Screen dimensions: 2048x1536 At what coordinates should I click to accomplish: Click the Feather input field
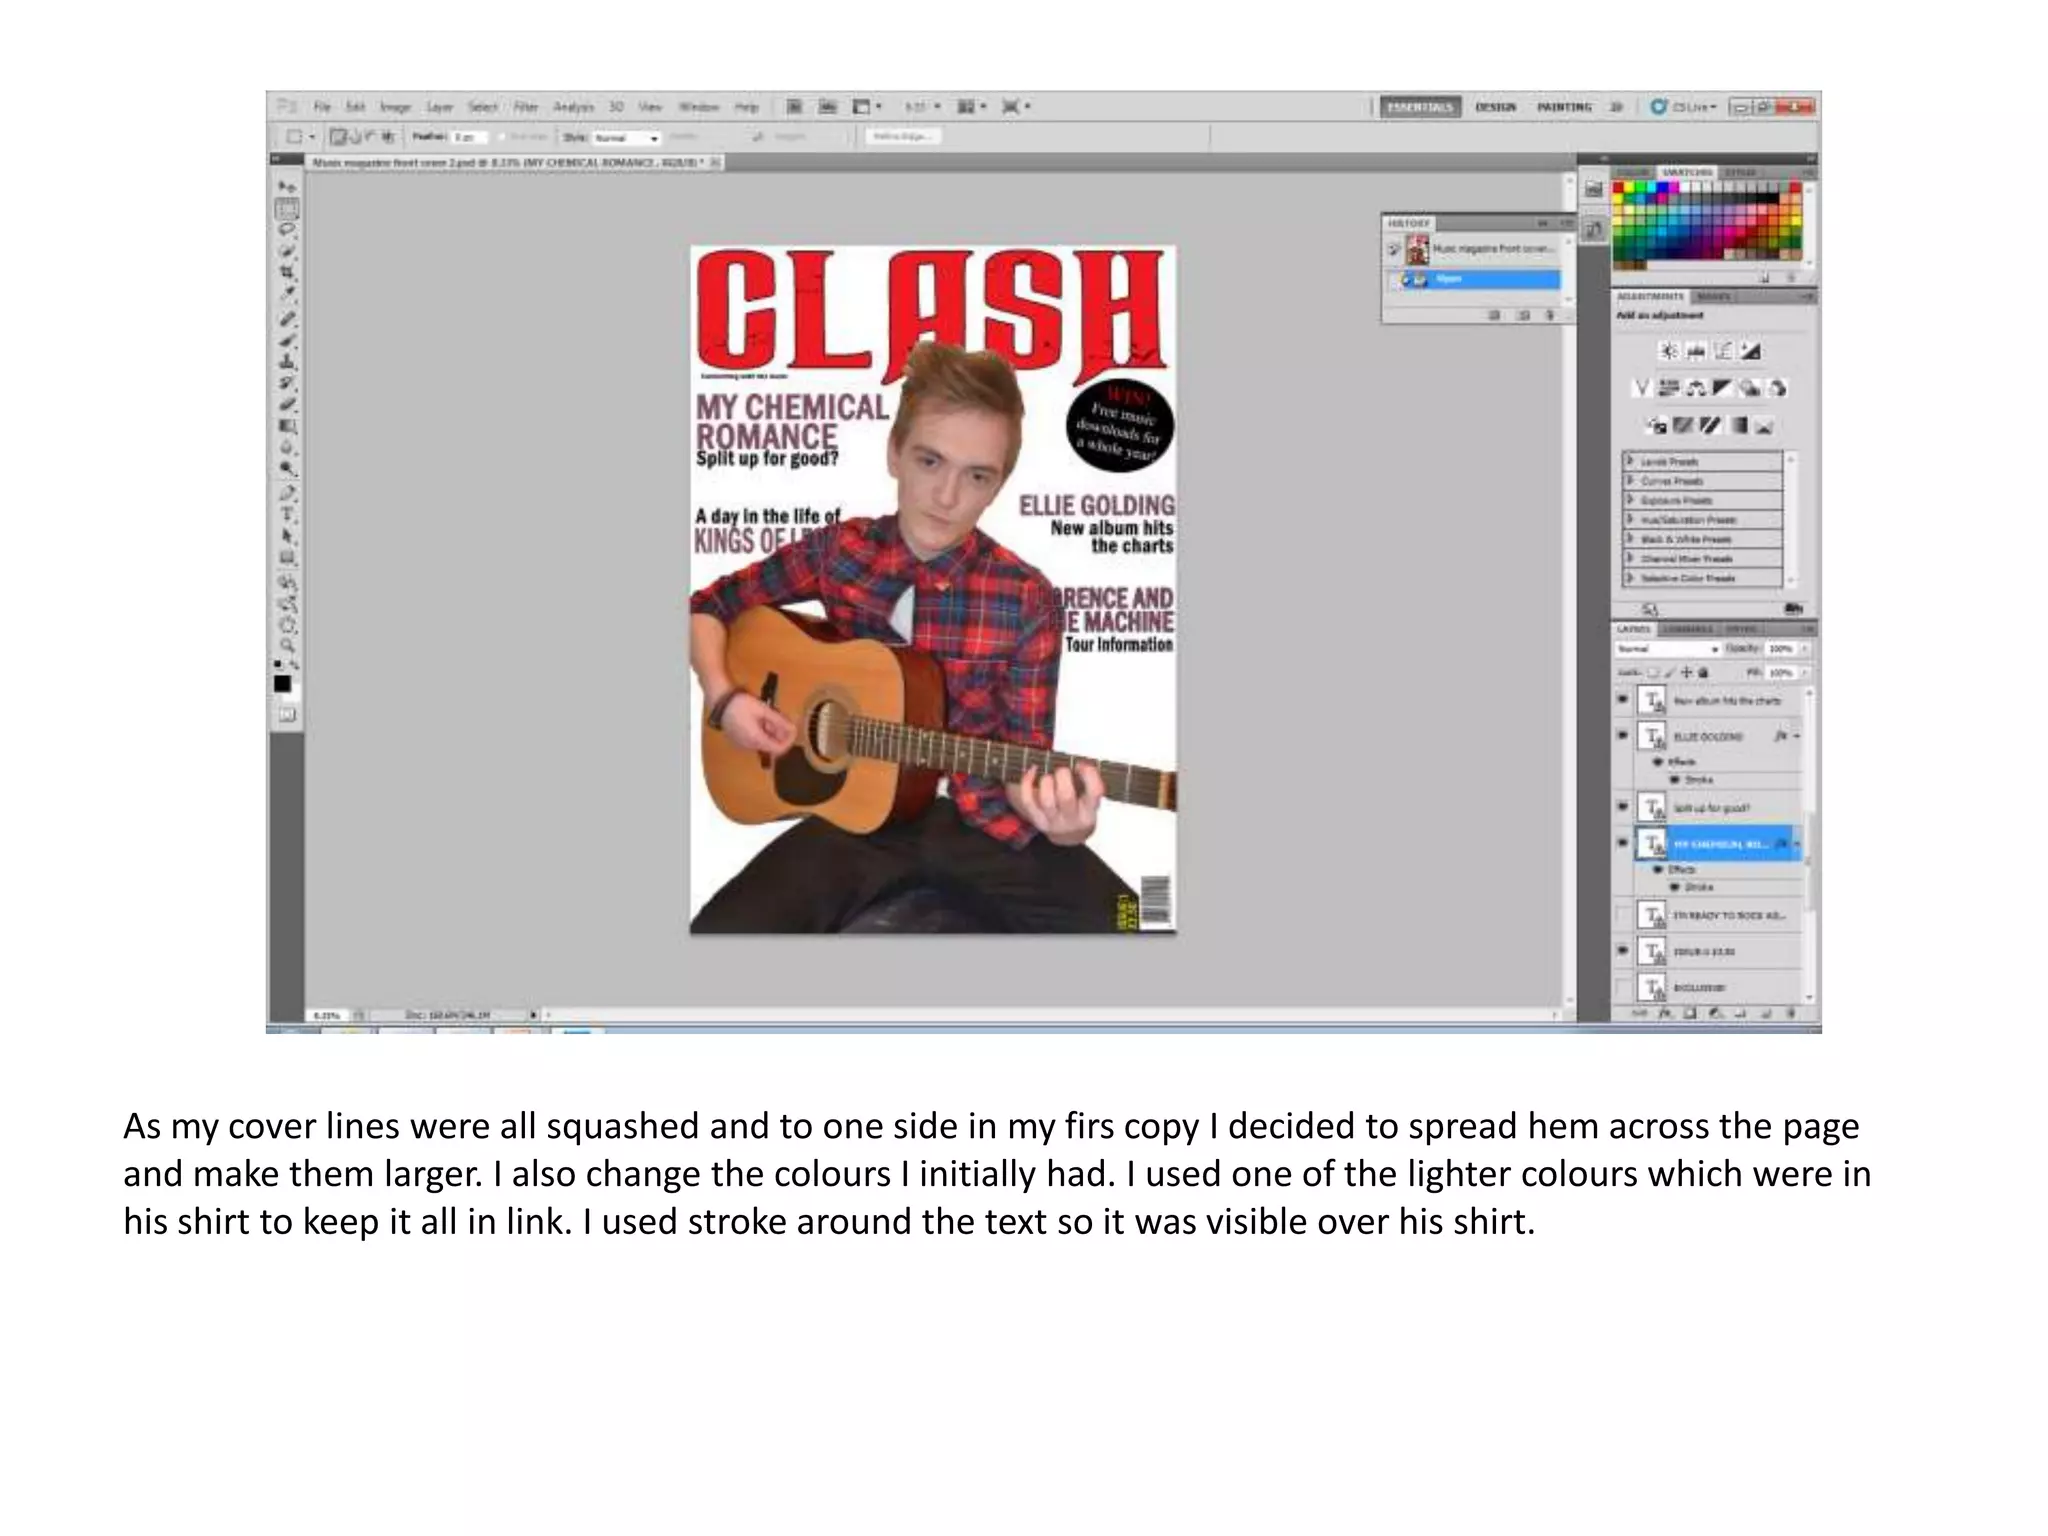470,137
